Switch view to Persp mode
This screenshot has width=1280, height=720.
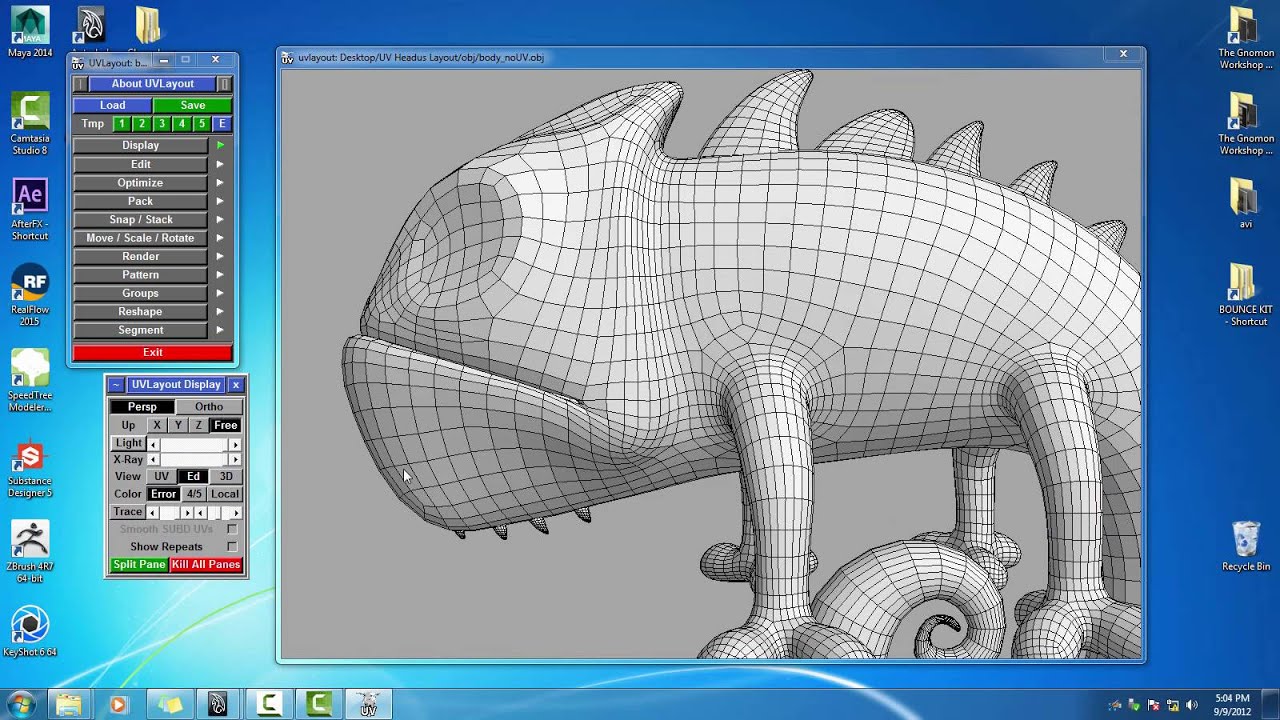142,407
